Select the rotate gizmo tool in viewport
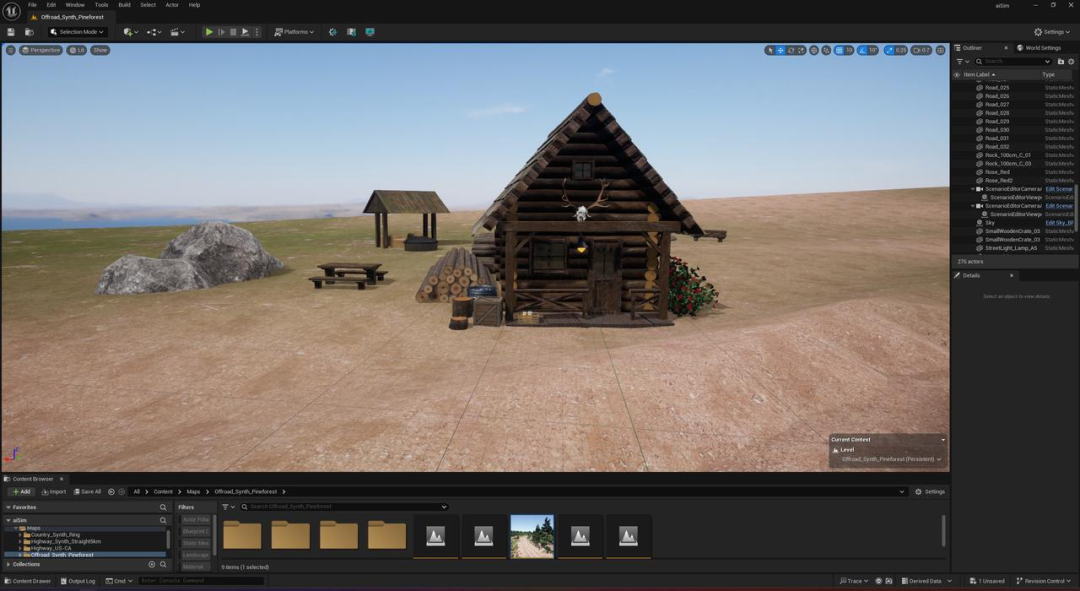Viewport: 1080px width, 591px height. (791, 50)
